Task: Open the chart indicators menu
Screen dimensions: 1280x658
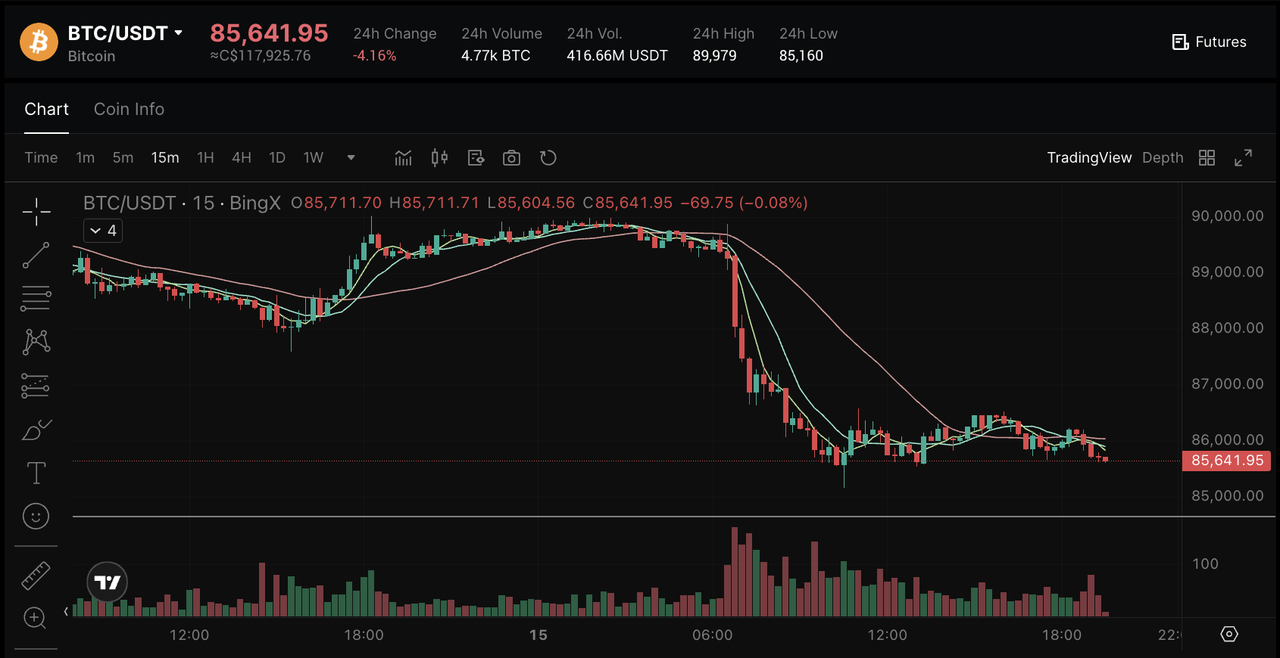Action: click(404, 158)
